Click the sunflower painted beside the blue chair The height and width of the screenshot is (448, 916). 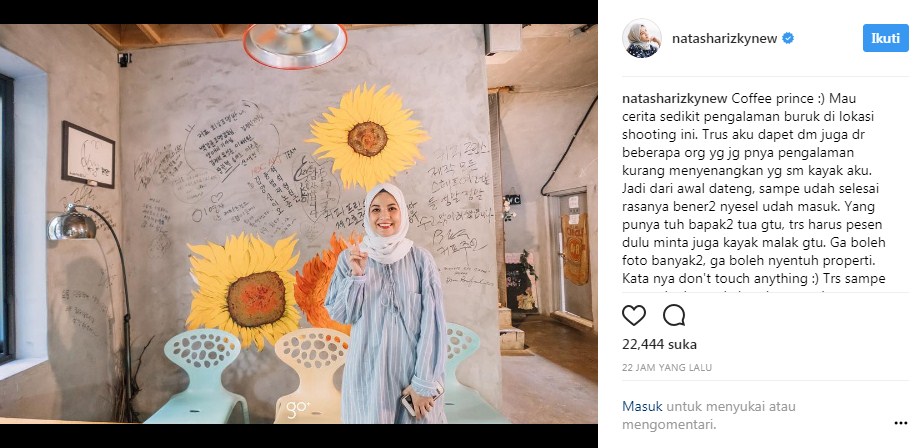coord(244,290)
